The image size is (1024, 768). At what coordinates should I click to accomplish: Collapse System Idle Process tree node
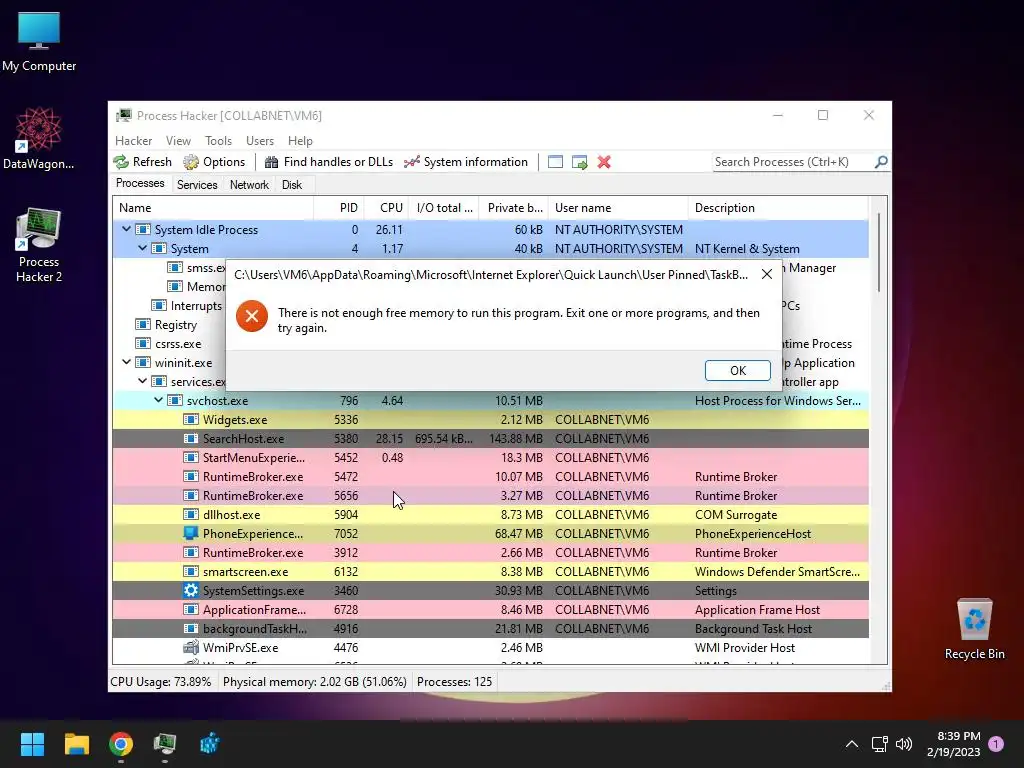[x=127, y=229]
